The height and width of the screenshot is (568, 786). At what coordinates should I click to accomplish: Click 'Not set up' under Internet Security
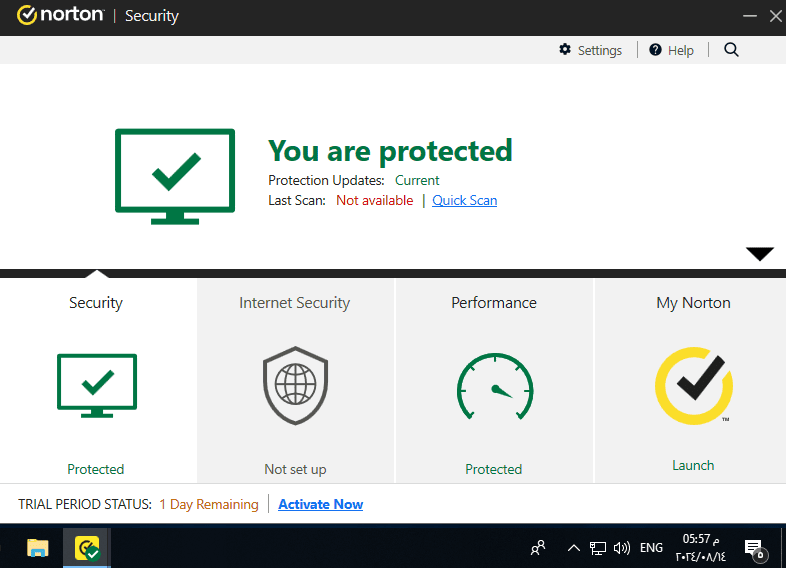(x=295, y=469)
